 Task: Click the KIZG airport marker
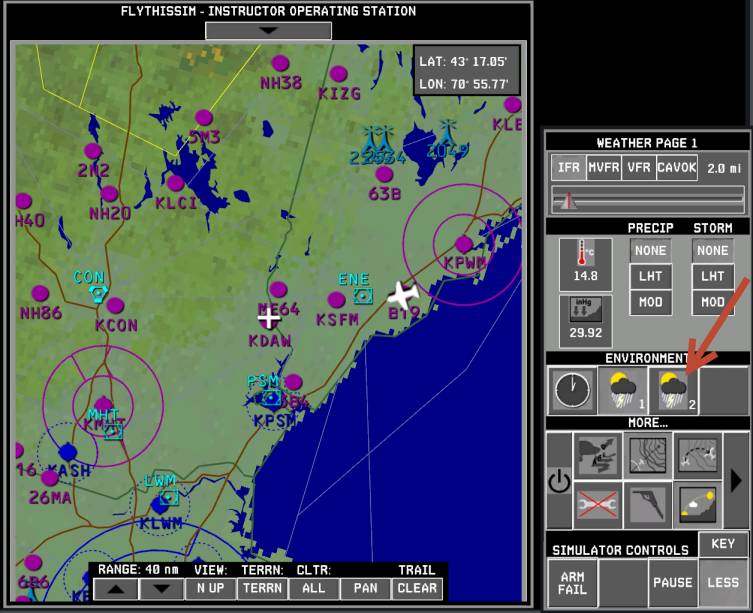click(339, 74)
